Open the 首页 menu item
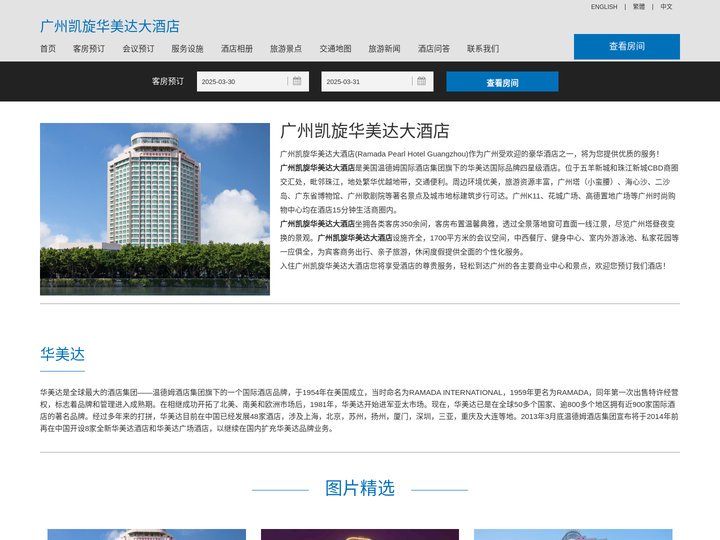The height and width of the screenshot is (540, 720). click(48, 49)
